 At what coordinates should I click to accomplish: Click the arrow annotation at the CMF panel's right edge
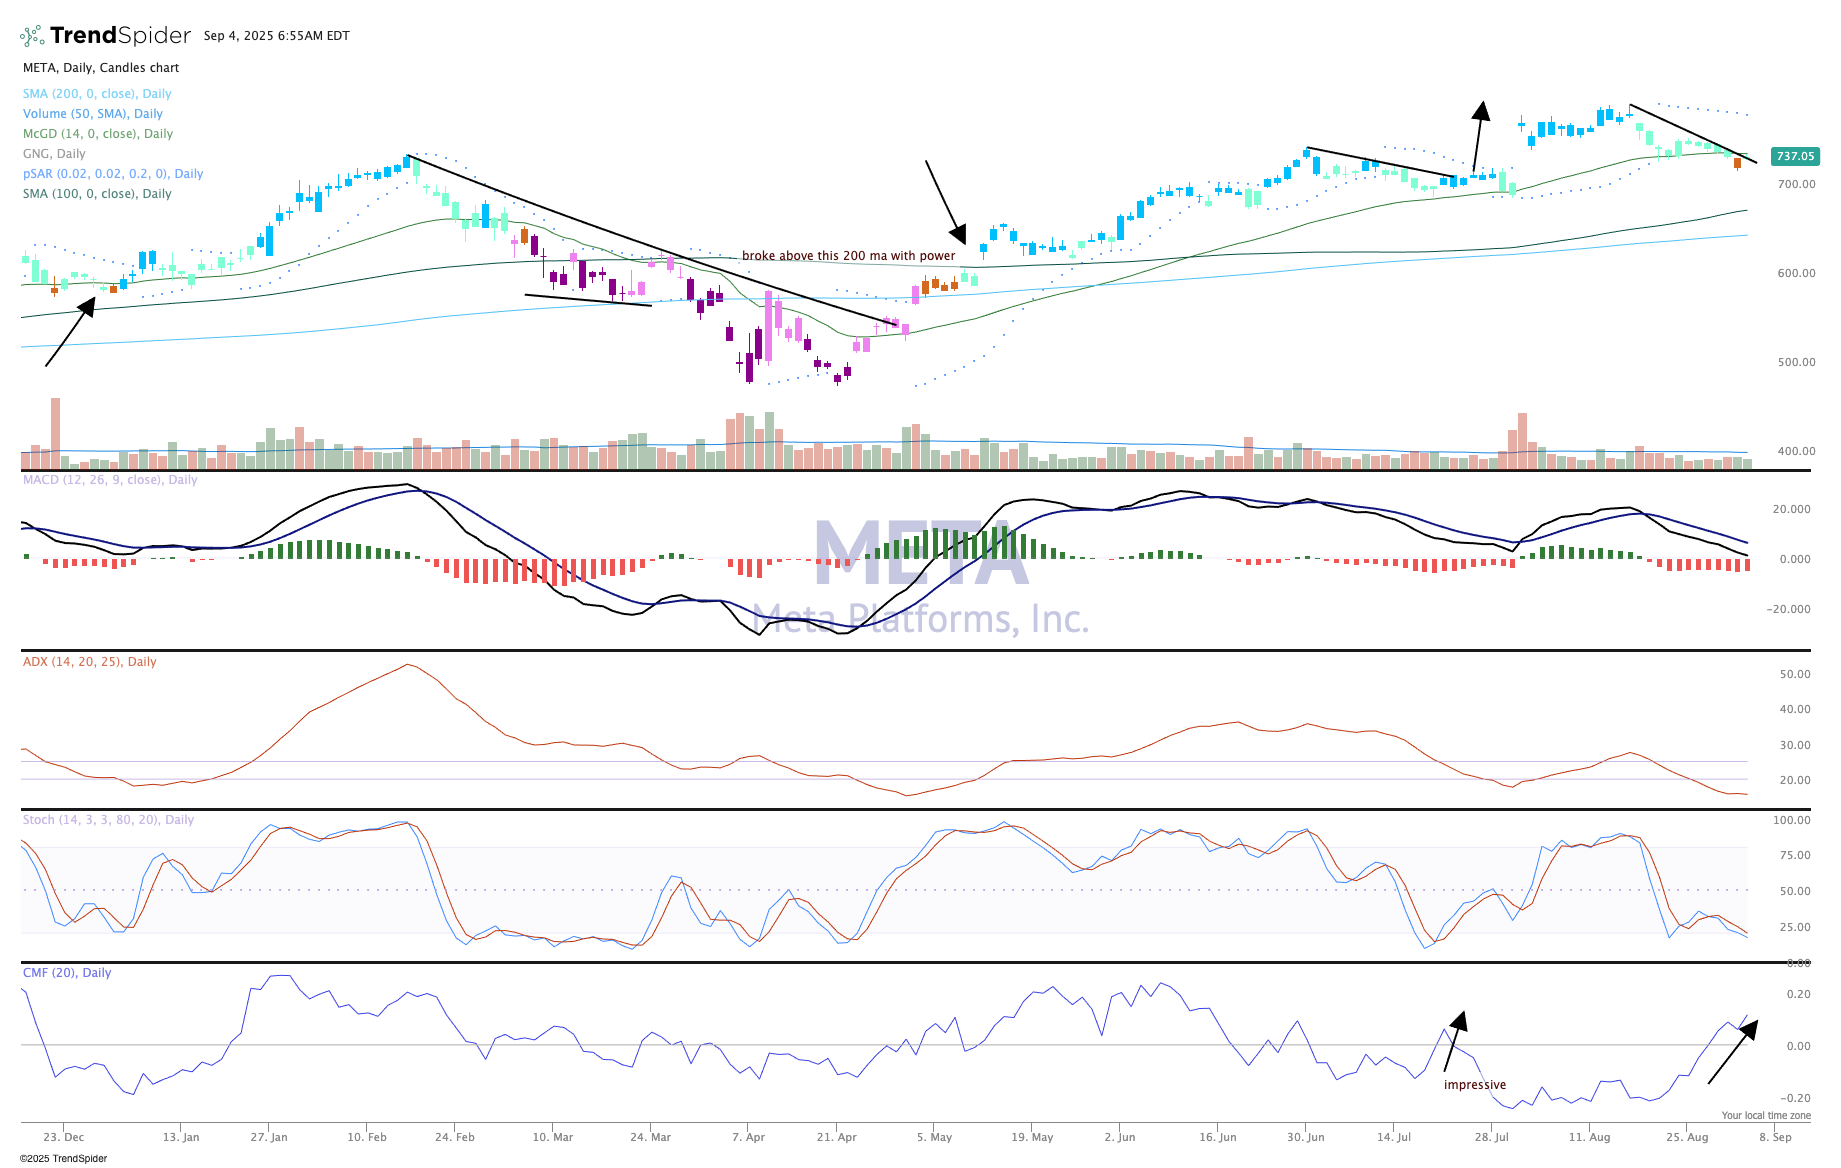[x=1732, y=1052]
